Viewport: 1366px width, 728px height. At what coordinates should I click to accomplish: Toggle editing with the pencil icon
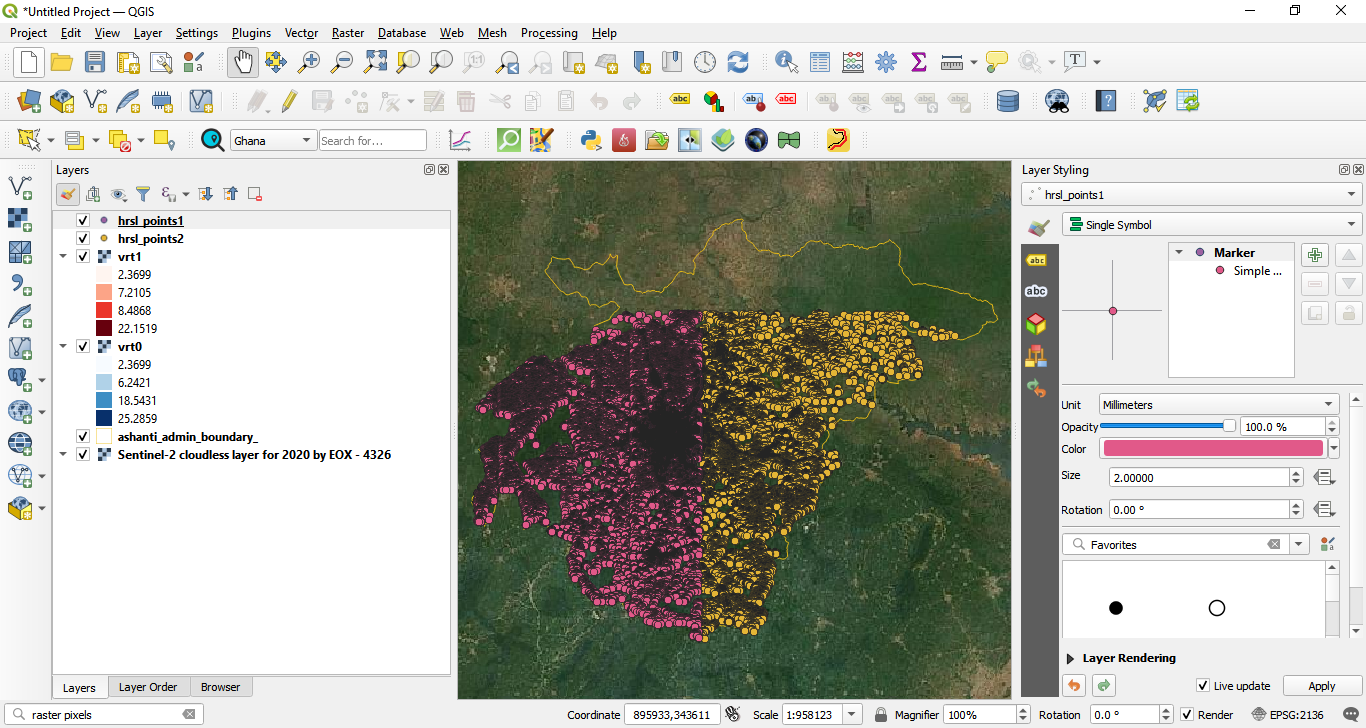click(289, 101)
